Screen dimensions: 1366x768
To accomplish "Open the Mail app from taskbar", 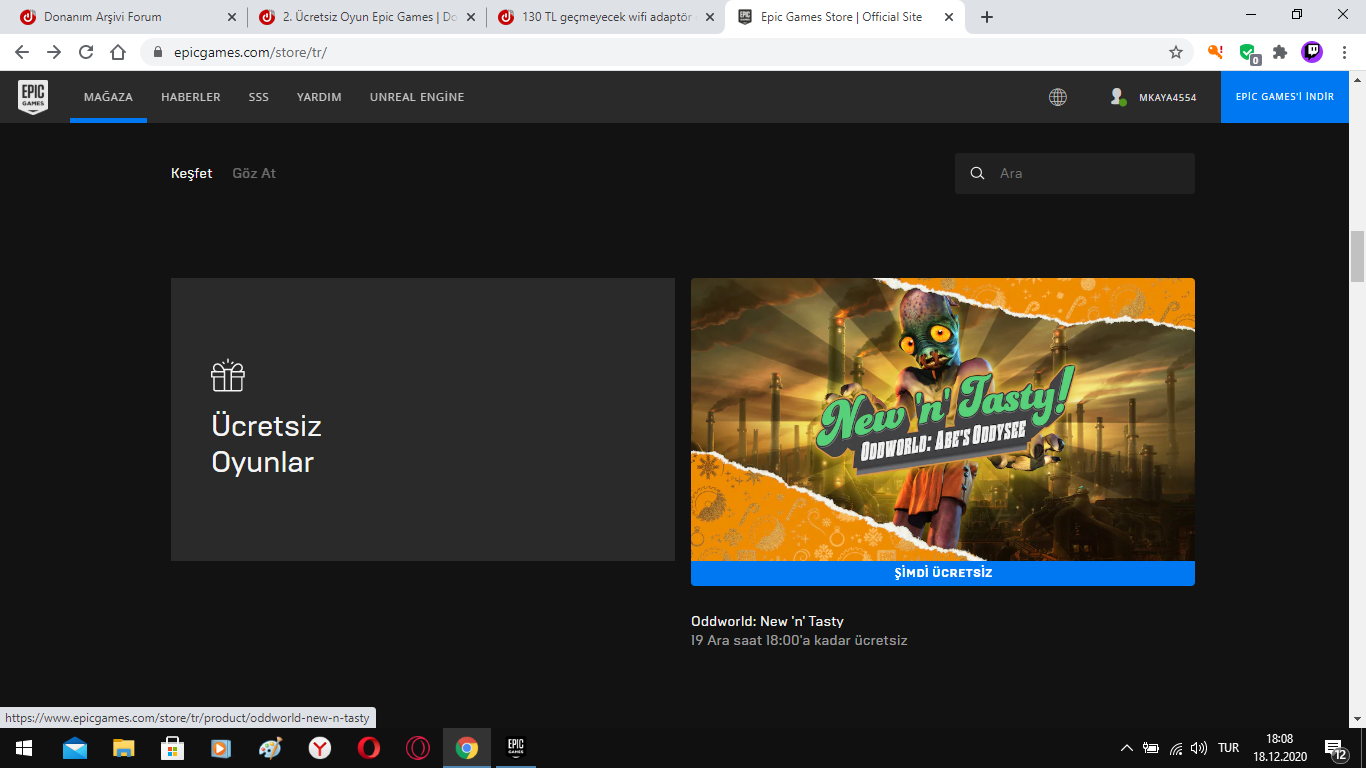I will 75,748.
